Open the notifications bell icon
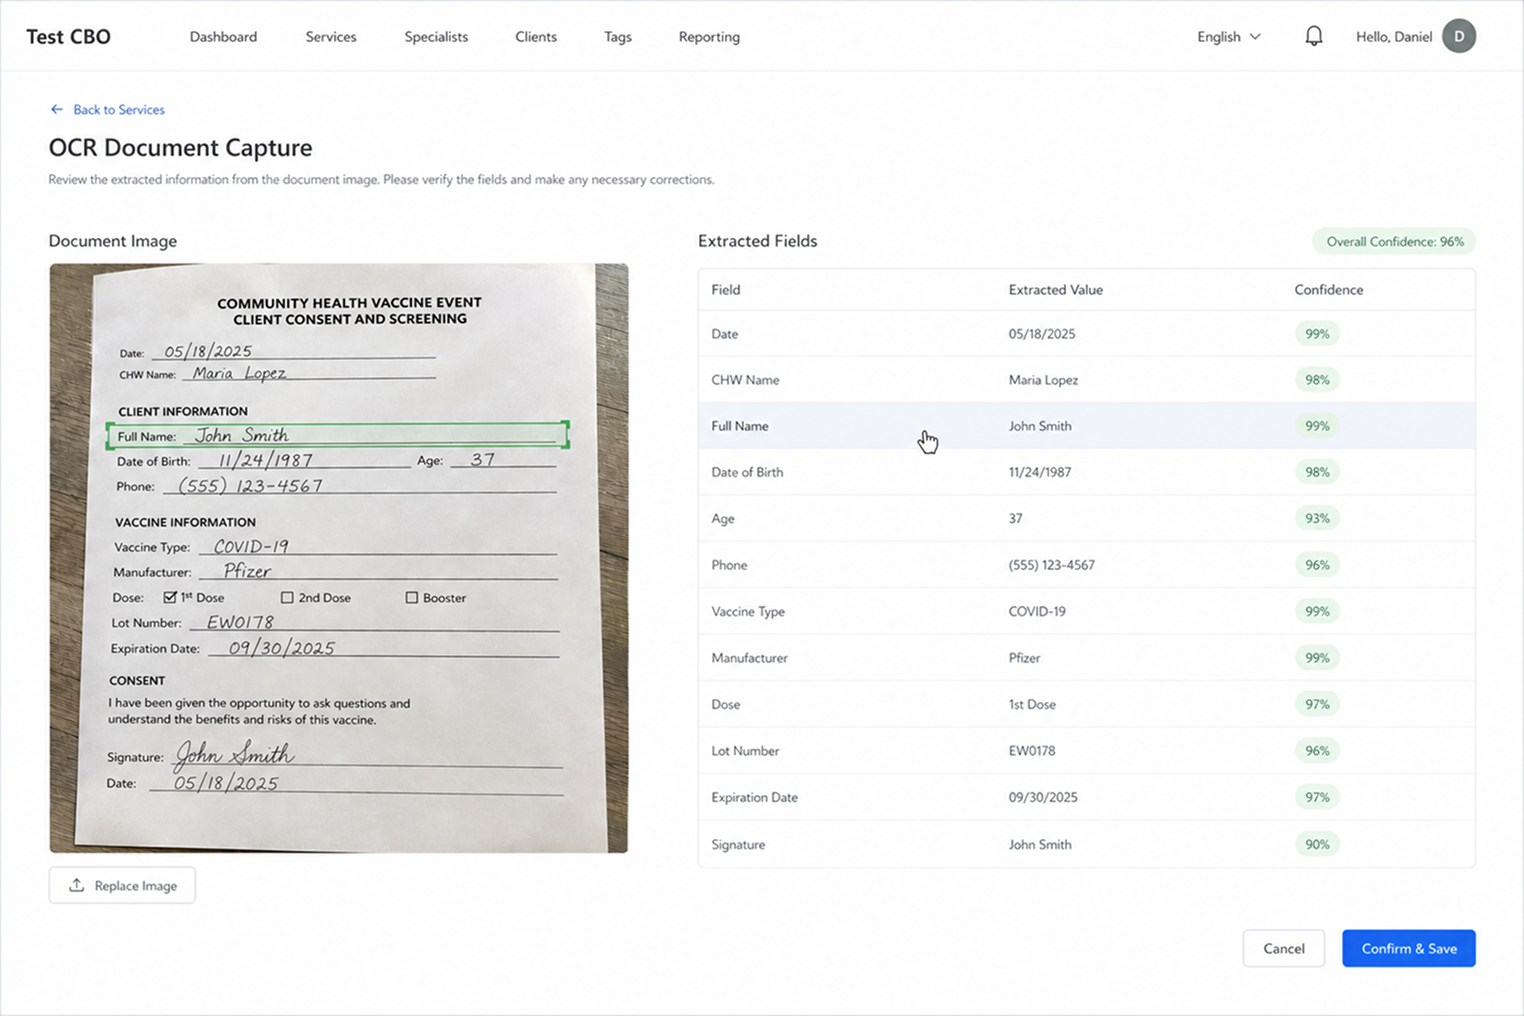This screenshot has height=1016, width=1524. pyautogui.click(x=1314, y=36)
